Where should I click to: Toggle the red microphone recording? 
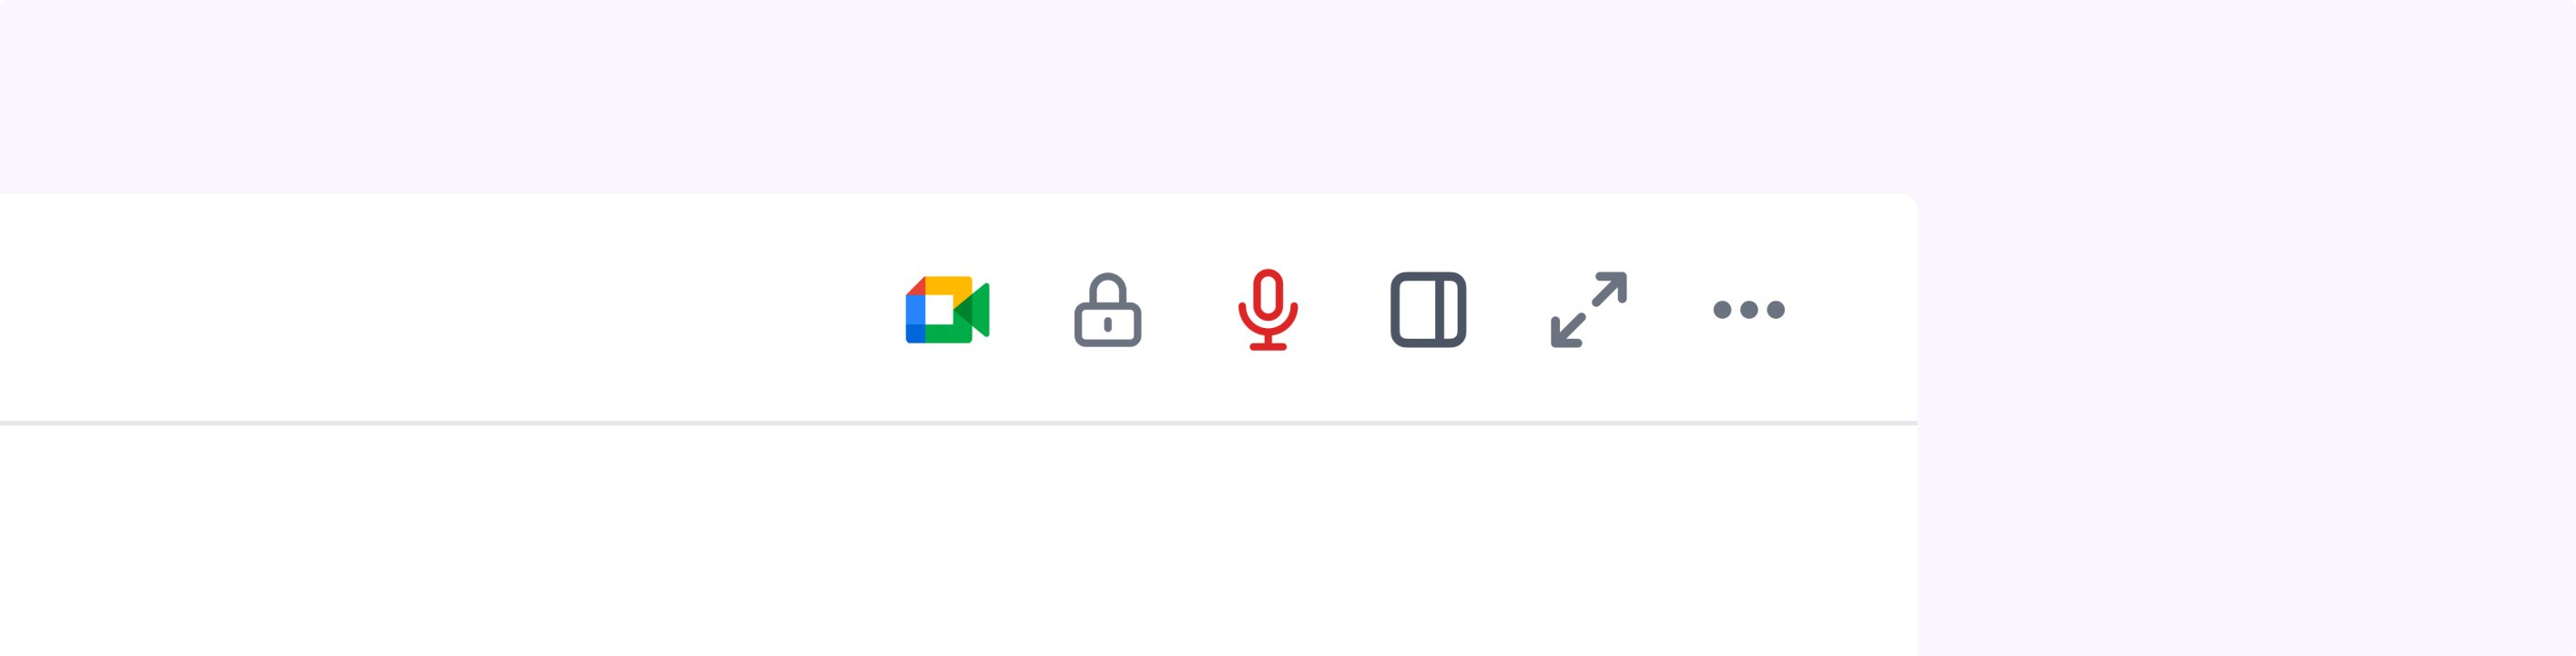click(1268, 310)
